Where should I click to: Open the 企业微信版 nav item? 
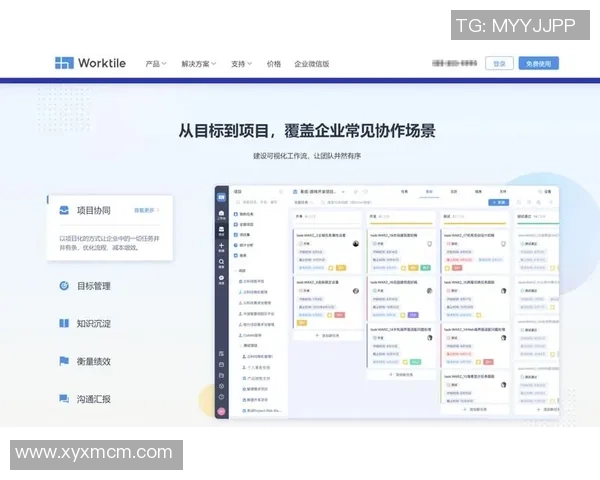[x=311, y=64]
